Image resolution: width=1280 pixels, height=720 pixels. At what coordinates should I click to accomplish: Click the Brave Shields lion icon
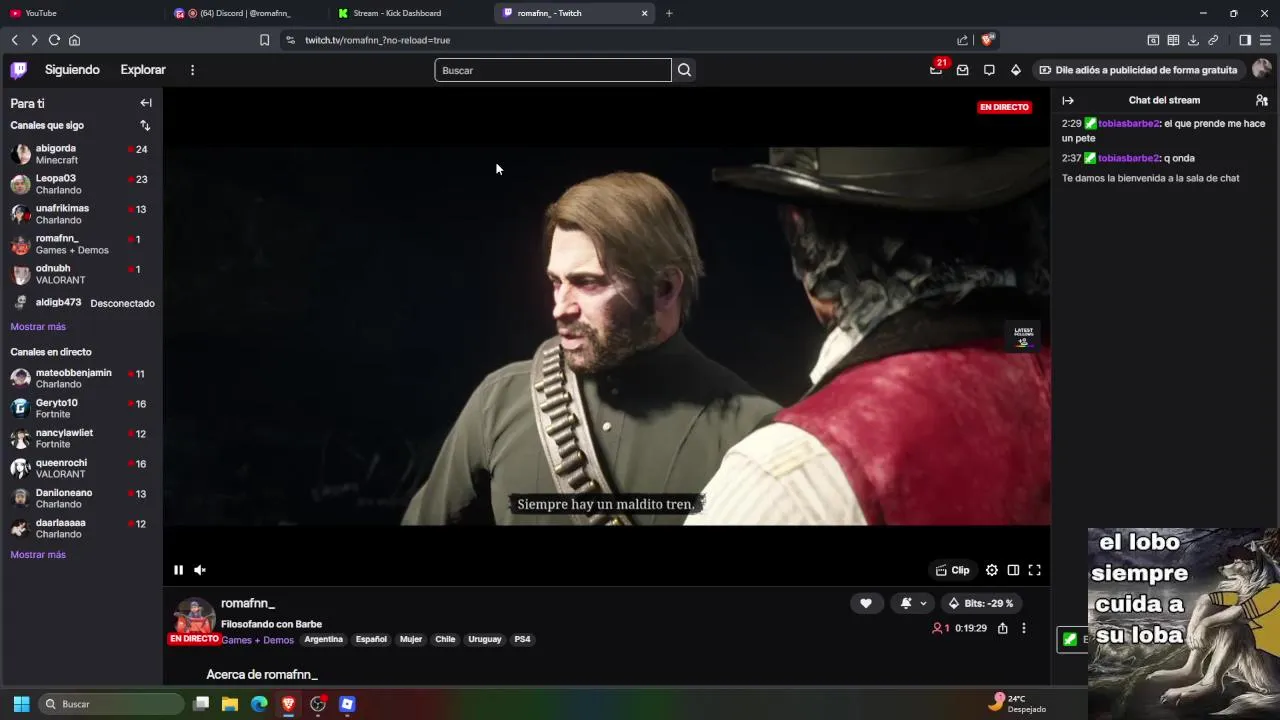987,40
